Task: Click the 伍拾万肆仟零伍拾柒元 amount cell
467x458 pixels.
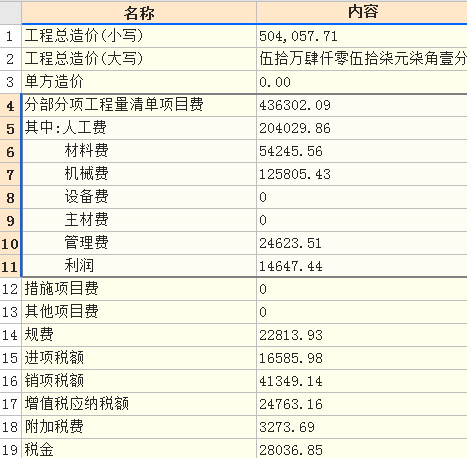Action: coord(362,59)
